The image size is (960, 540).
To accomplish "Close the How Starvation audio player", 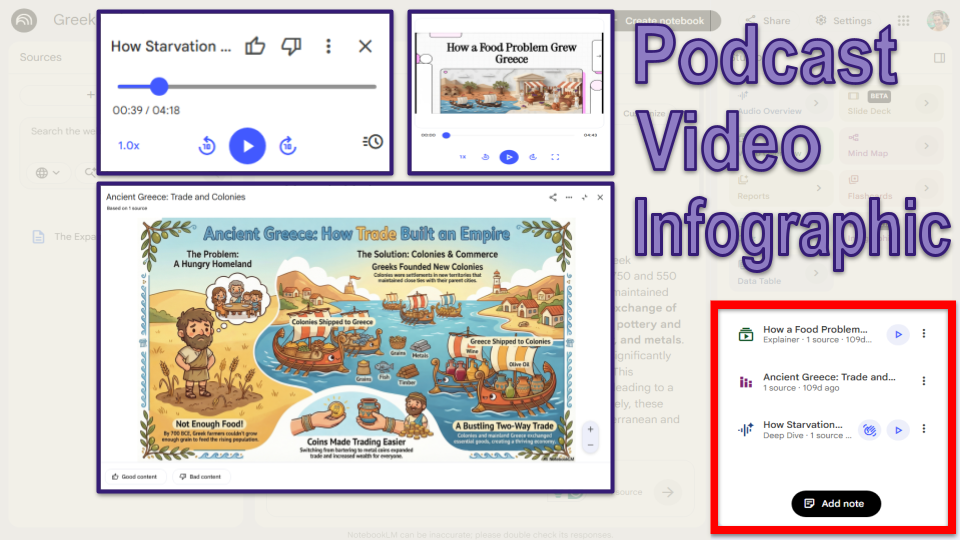I will pyautogui.click(x=366, y=46).
